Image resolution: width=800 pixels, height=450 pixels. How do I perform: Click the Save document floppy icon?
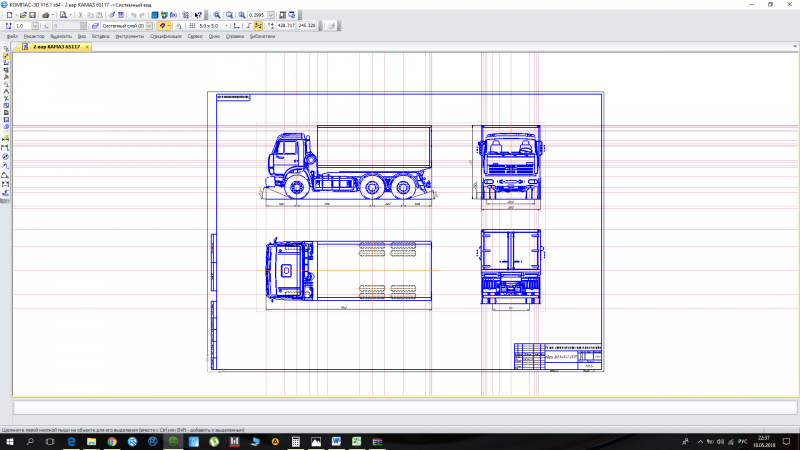coord(32,15)
